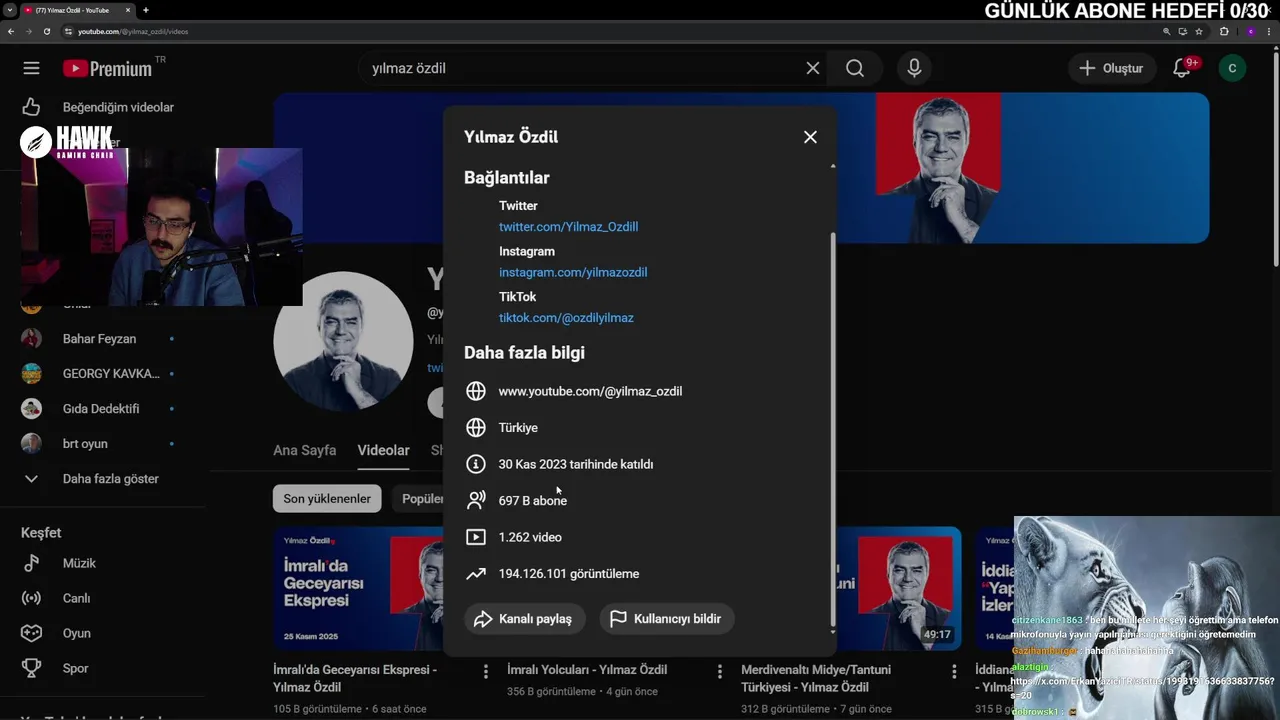Click the Canlı broadcast icon
This screenshot has width=1280, height=720.
click(x=31, y=598)
